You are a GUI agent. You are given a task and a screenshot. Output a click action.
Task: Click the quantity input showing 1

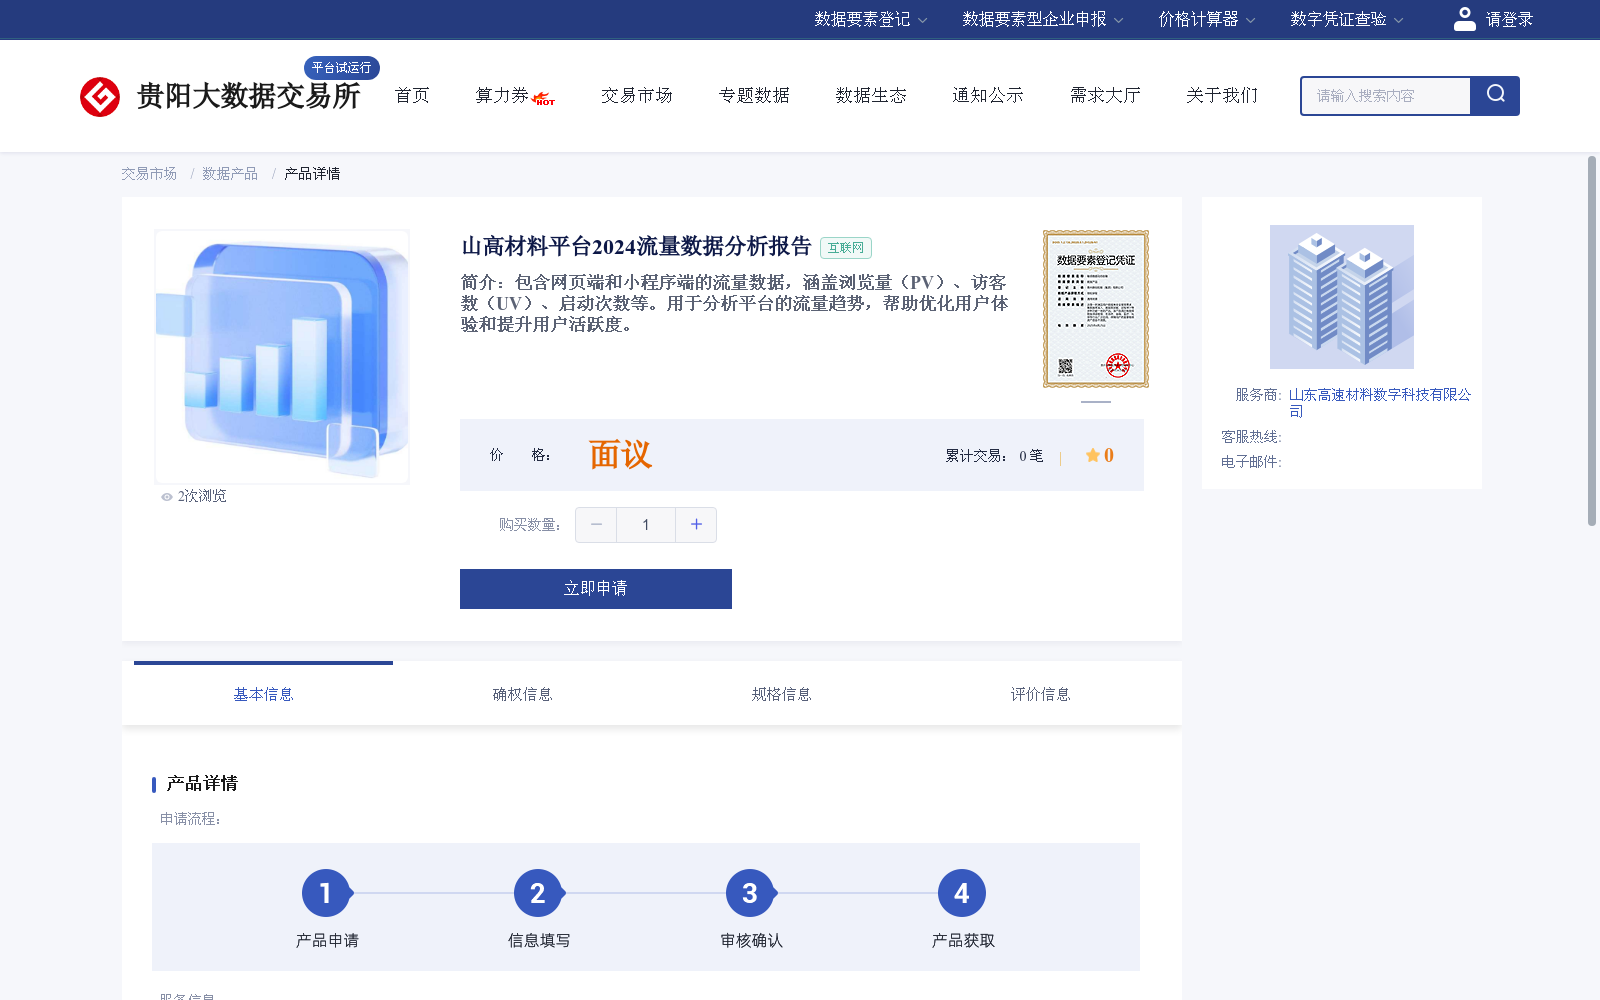tap(646, 525)
